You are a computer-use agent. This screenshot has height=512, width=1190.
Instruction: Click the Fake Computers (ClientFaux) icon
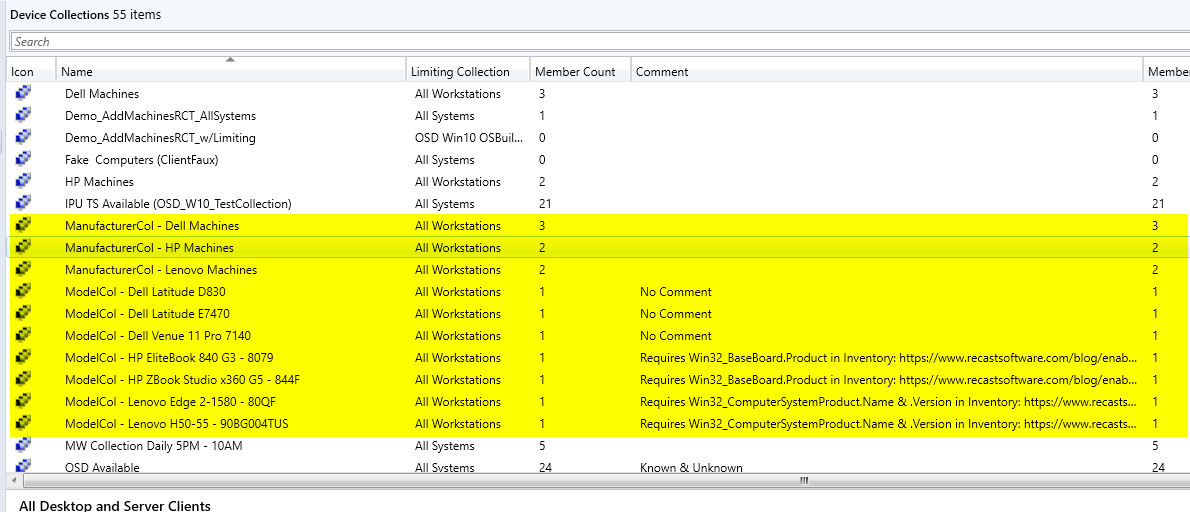pyautogui.click(x=23, y=159)
